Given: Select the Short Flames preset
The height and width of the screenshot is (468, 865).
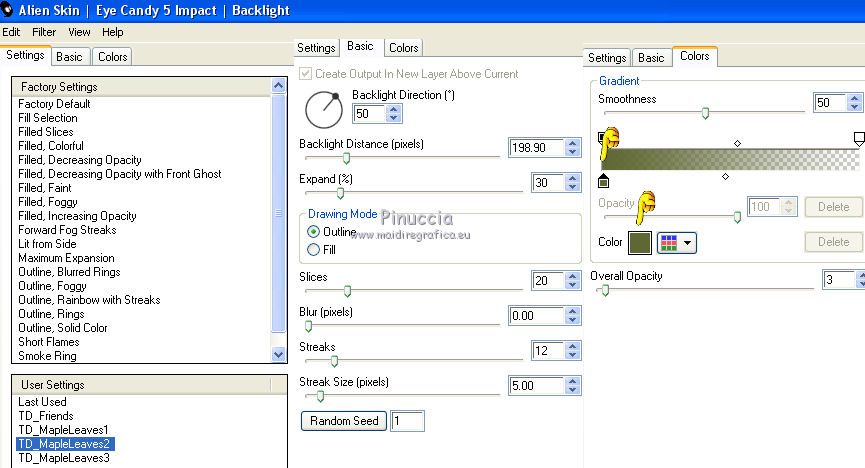Looking at the screenshot, I should pos(49,342).
